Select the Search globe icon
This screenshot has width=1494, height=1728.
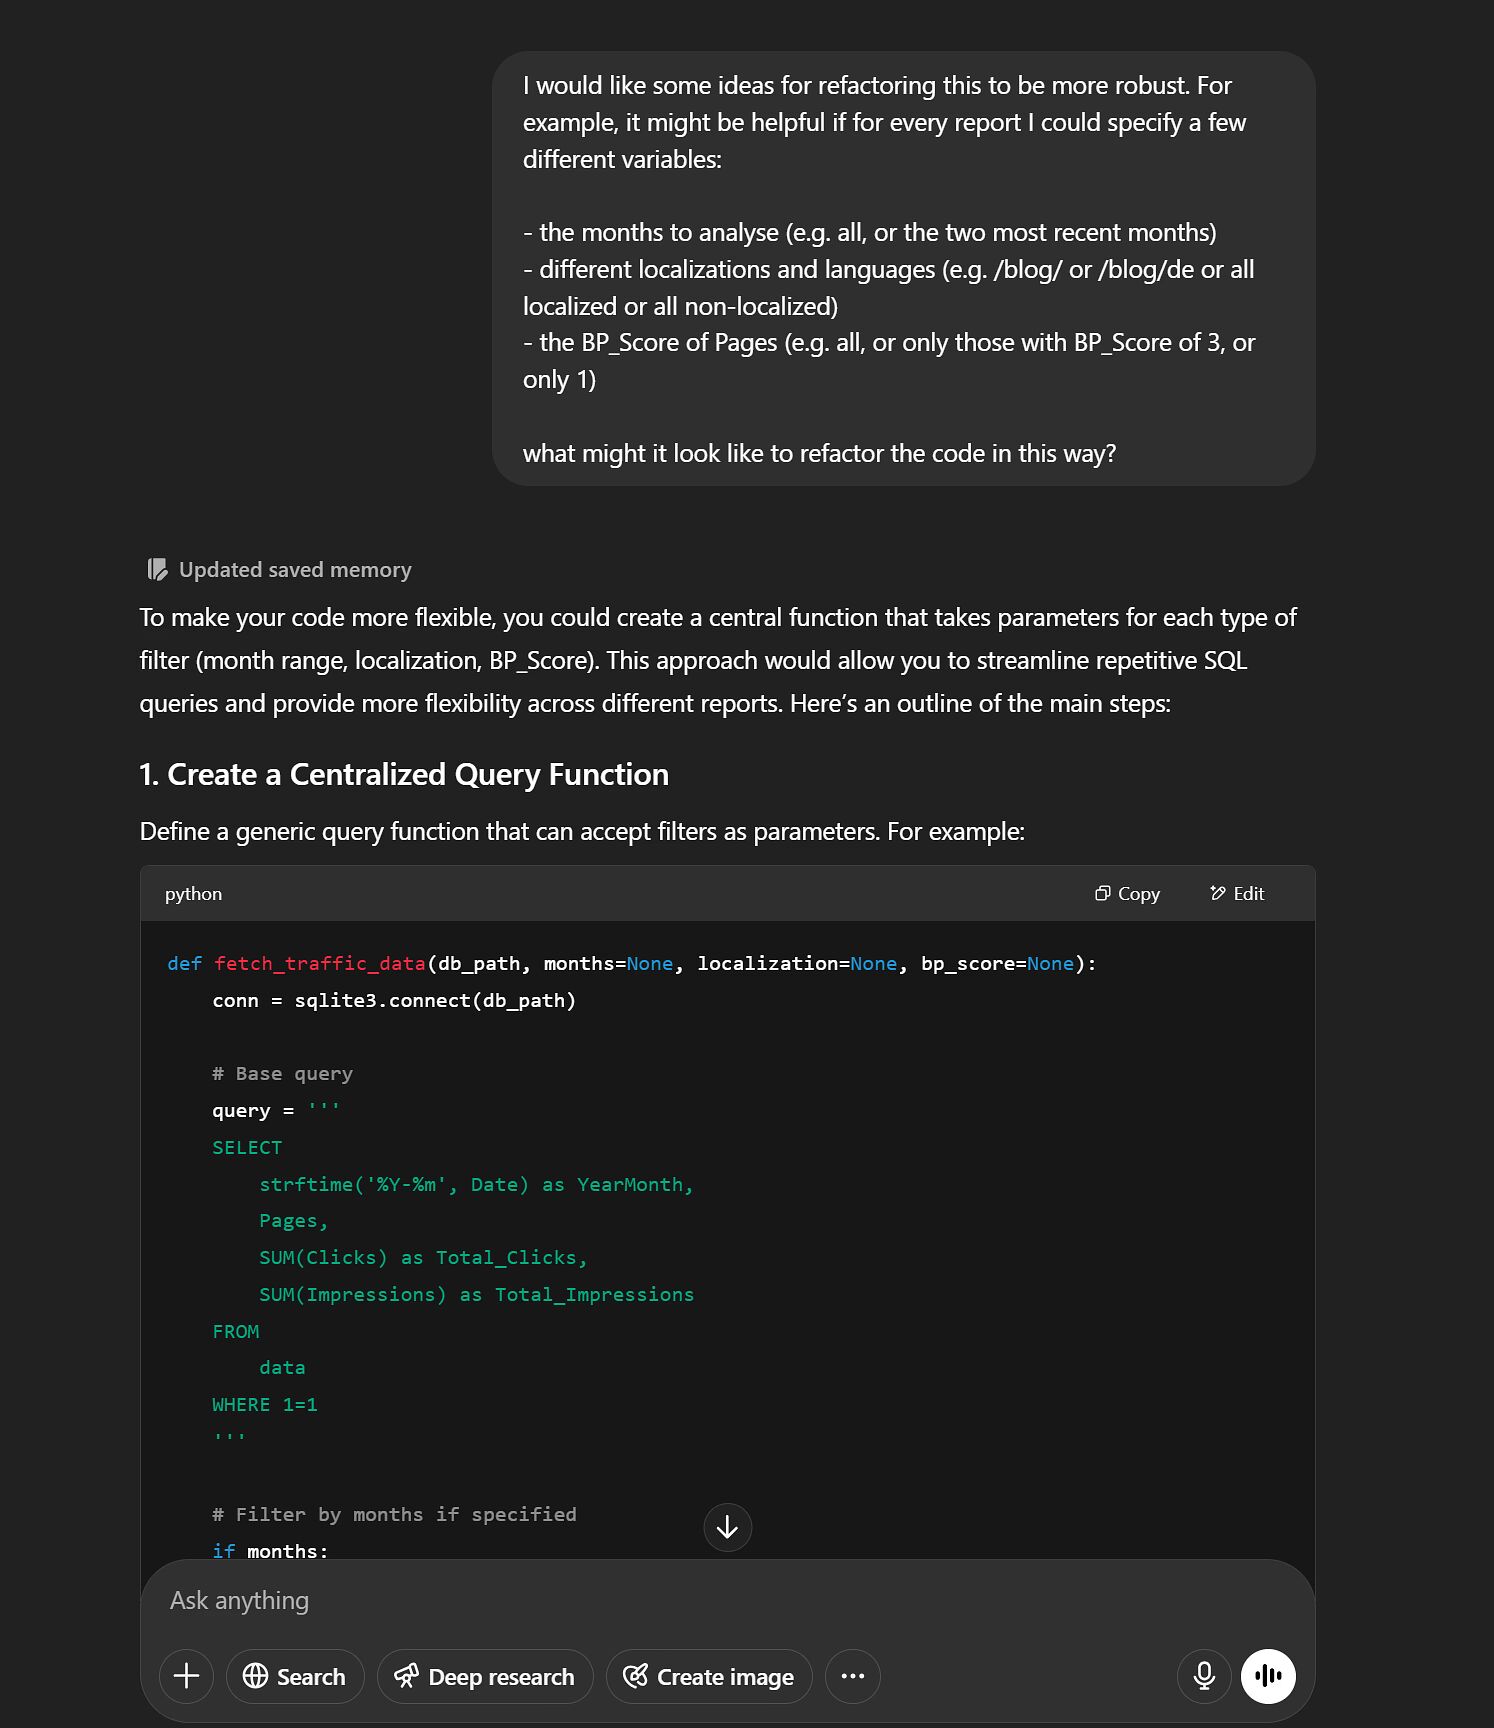pyautogui.click(x=257, y=1676)
